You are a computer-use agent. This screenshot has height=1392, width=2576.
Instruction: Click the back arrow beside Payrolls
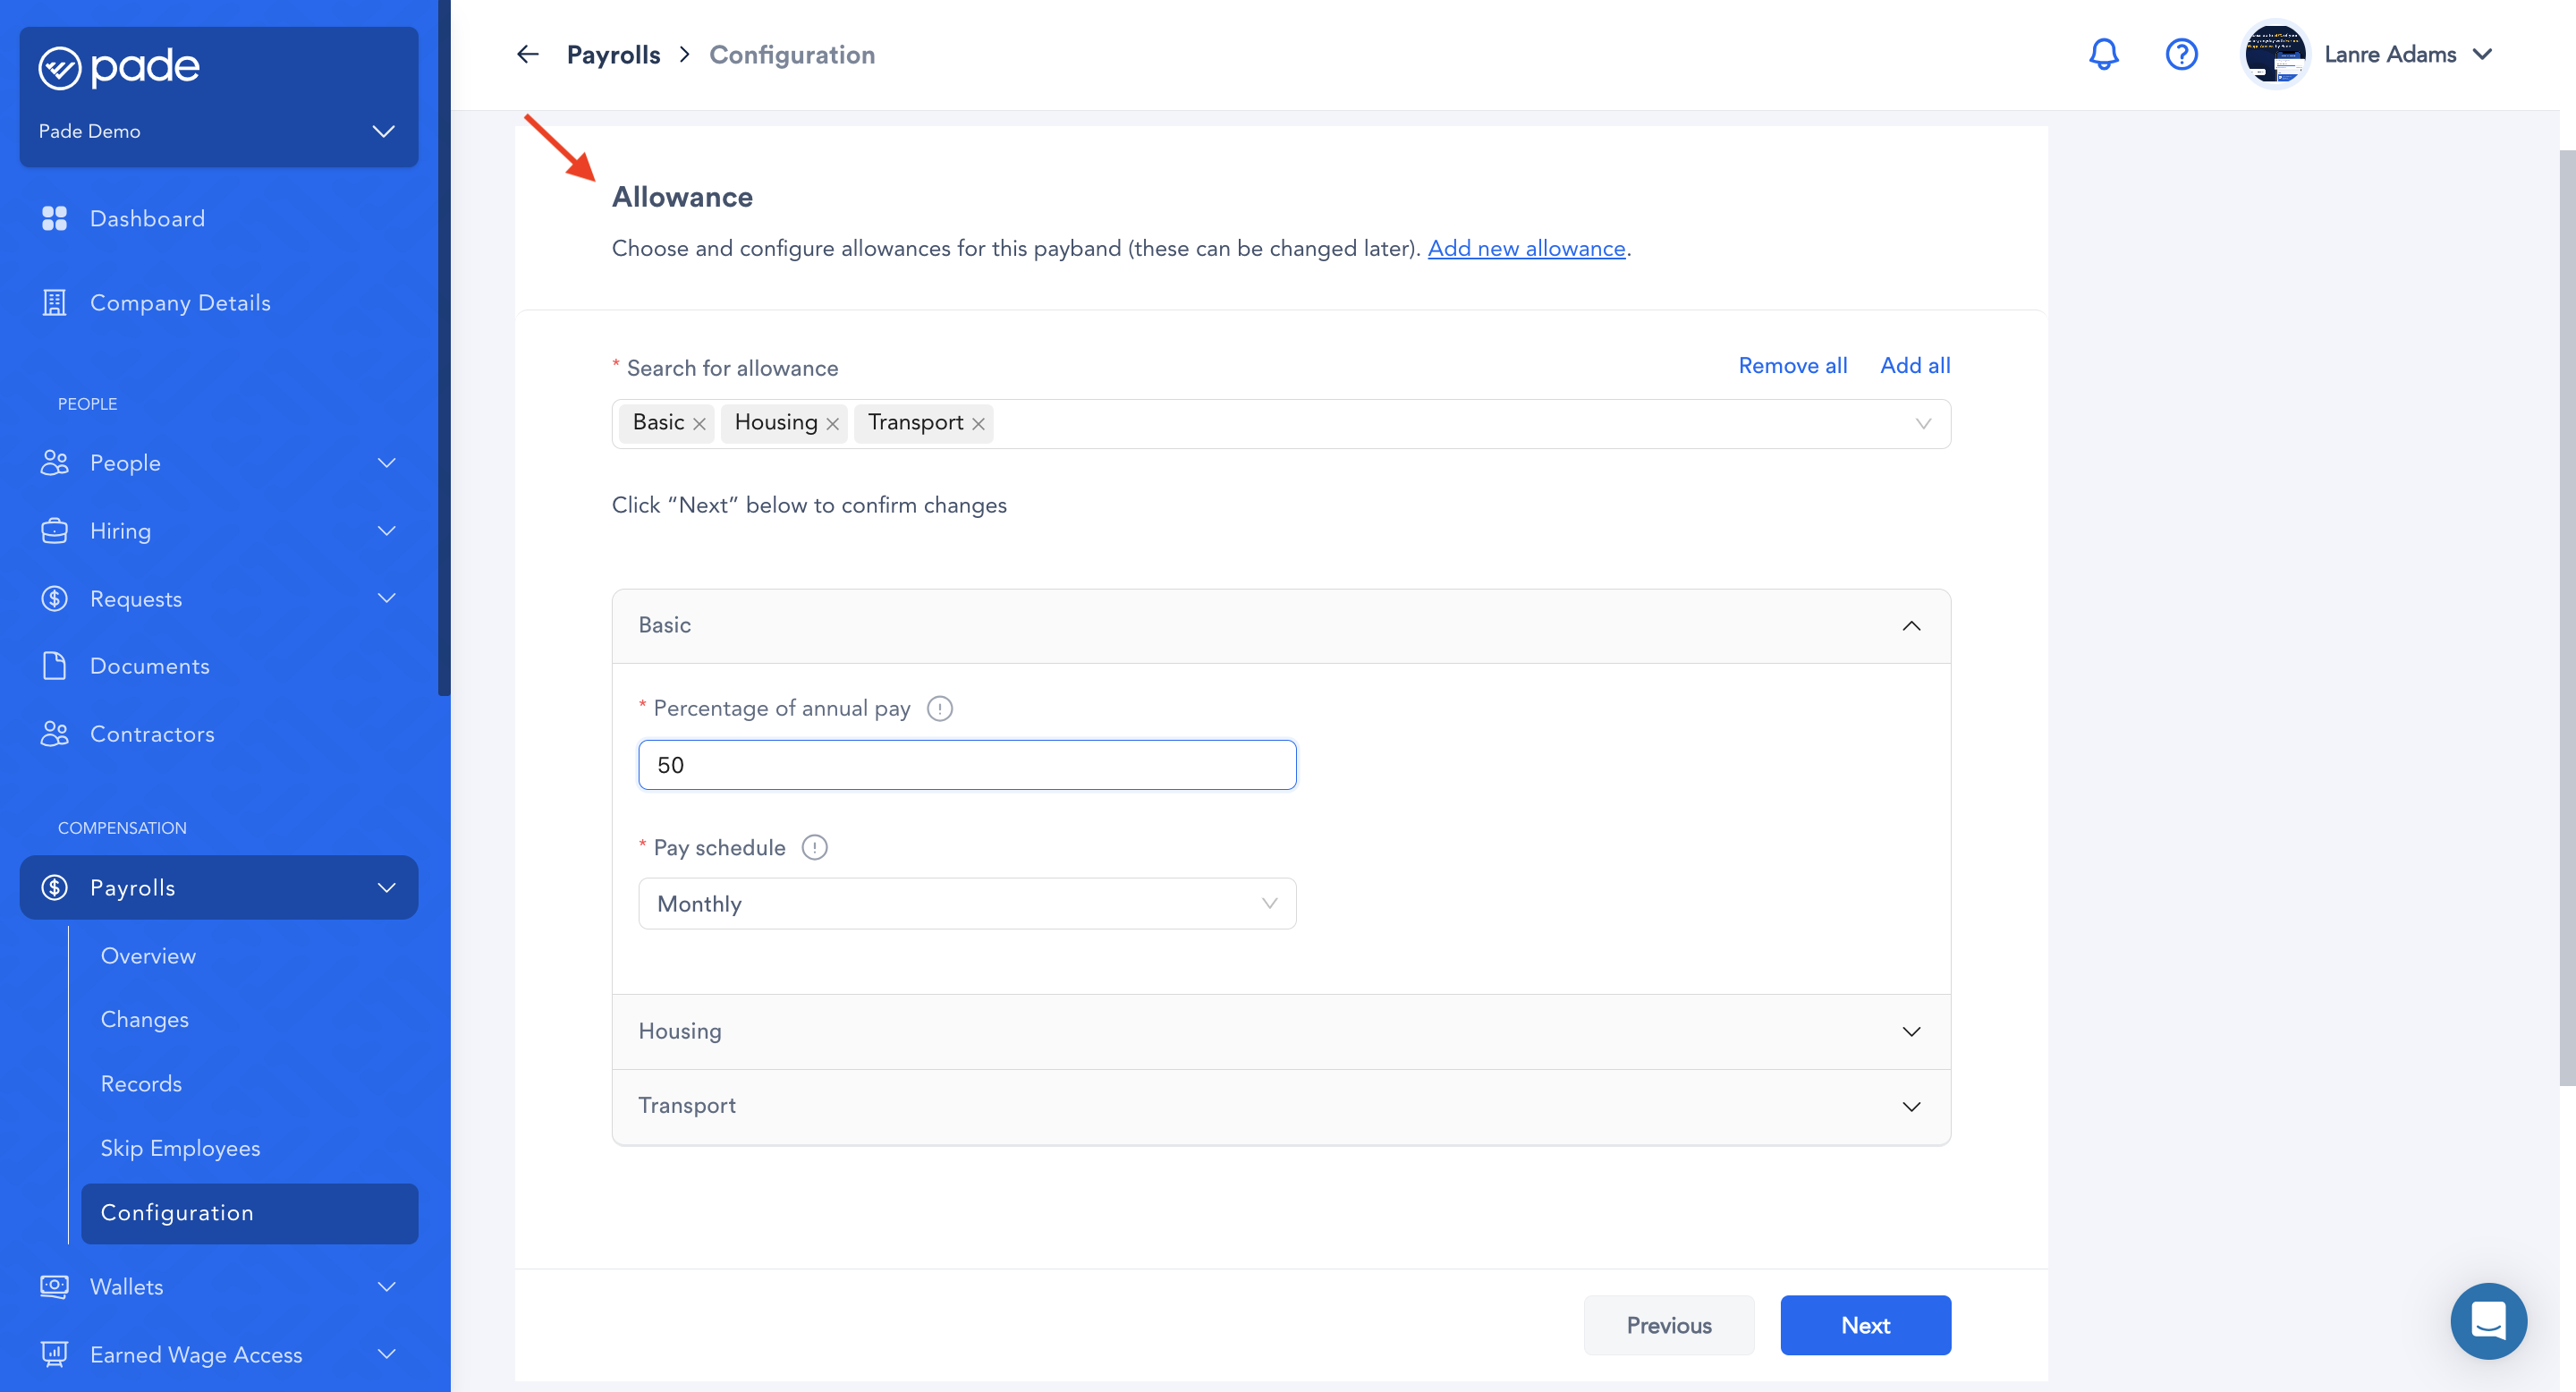[527, 54]
